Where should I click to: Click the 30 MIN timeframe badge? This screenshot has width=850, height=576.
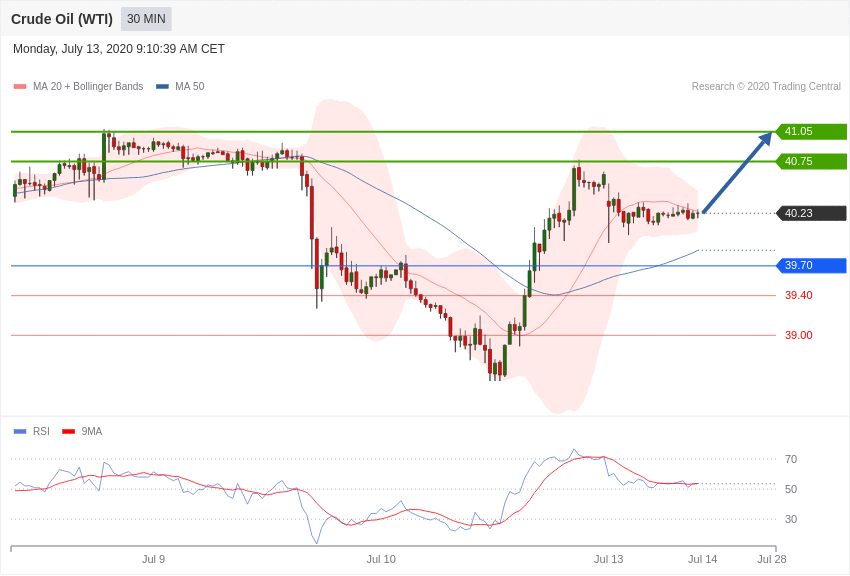[146, 19]
